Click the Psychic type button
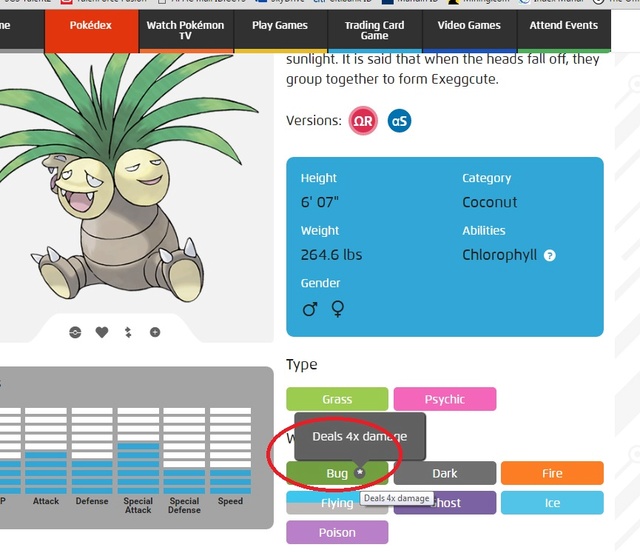 point(445,399)
